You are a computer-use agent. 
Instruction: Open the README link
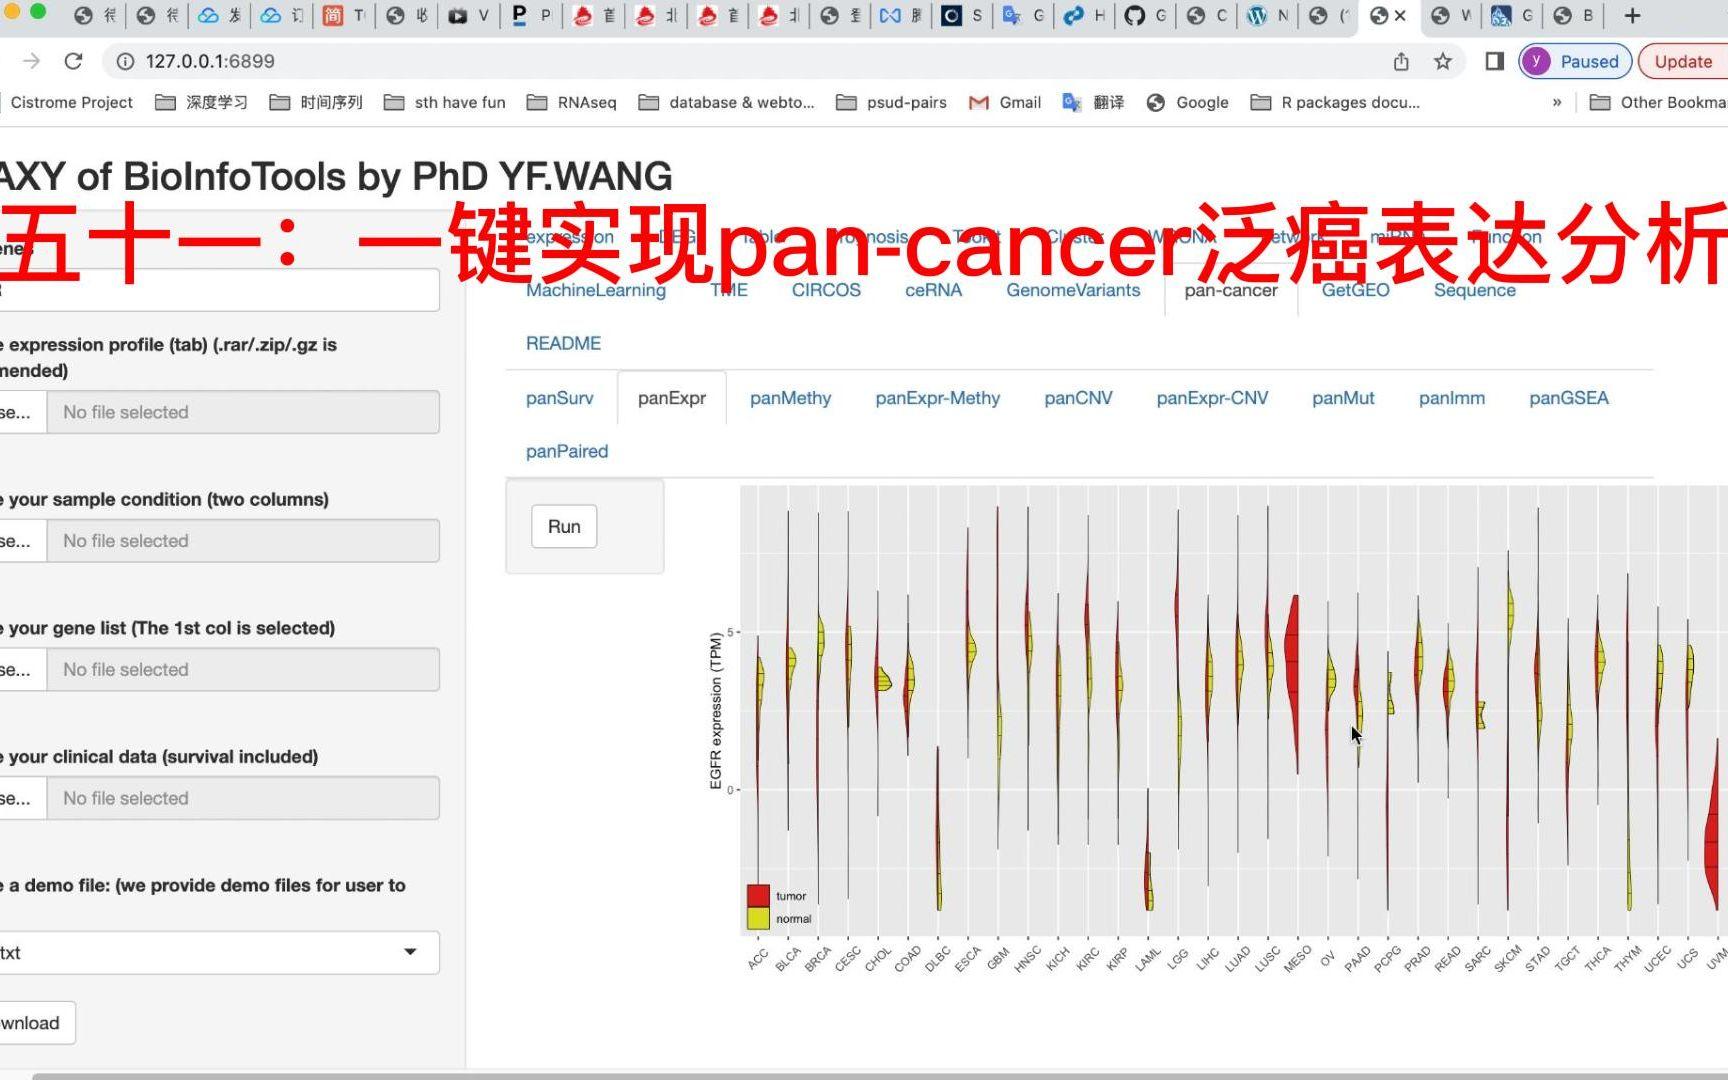pyautogui.click(x=563, y=343)
